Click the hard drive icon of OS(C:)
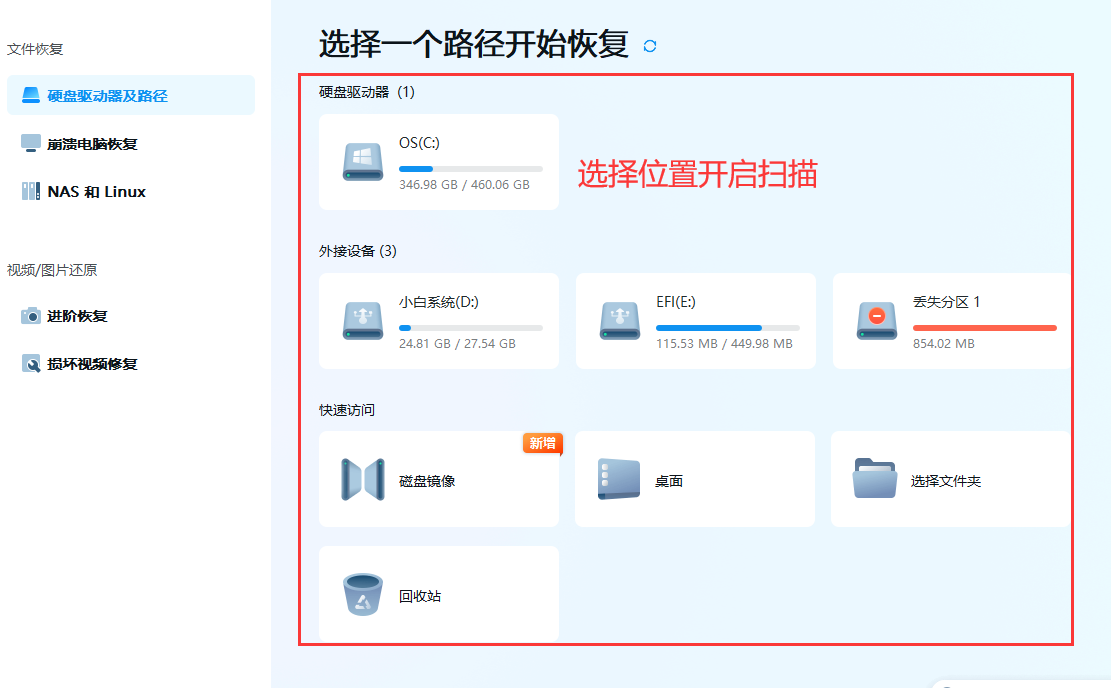Viewport: 1111px width, 688px height. tap(362, 162)
